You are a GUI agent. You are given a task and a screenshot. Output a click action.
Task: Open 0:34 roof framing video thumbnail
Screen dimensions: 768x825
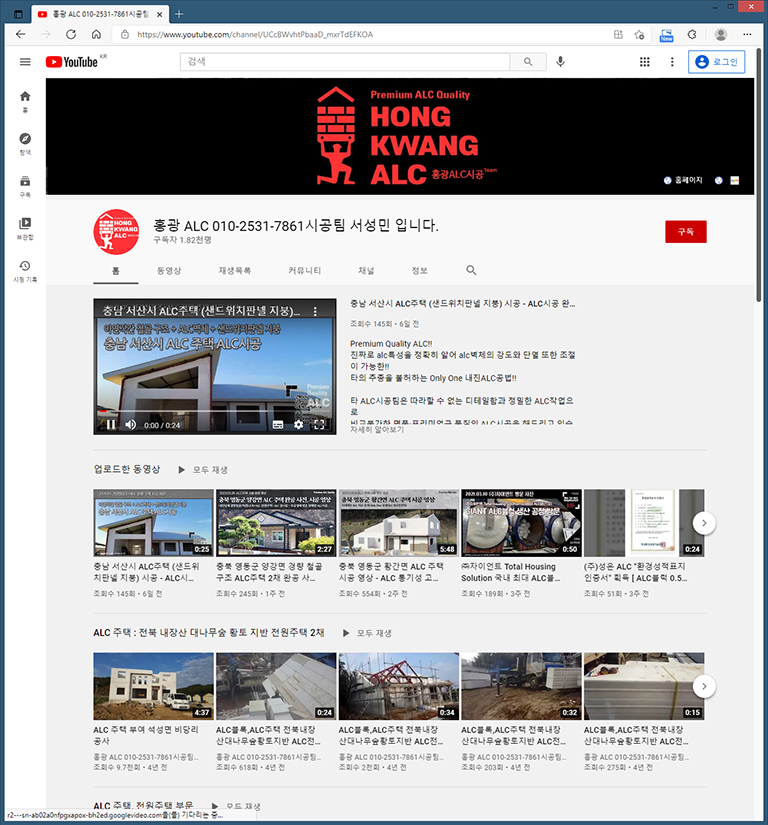click(x=398, y=686)
